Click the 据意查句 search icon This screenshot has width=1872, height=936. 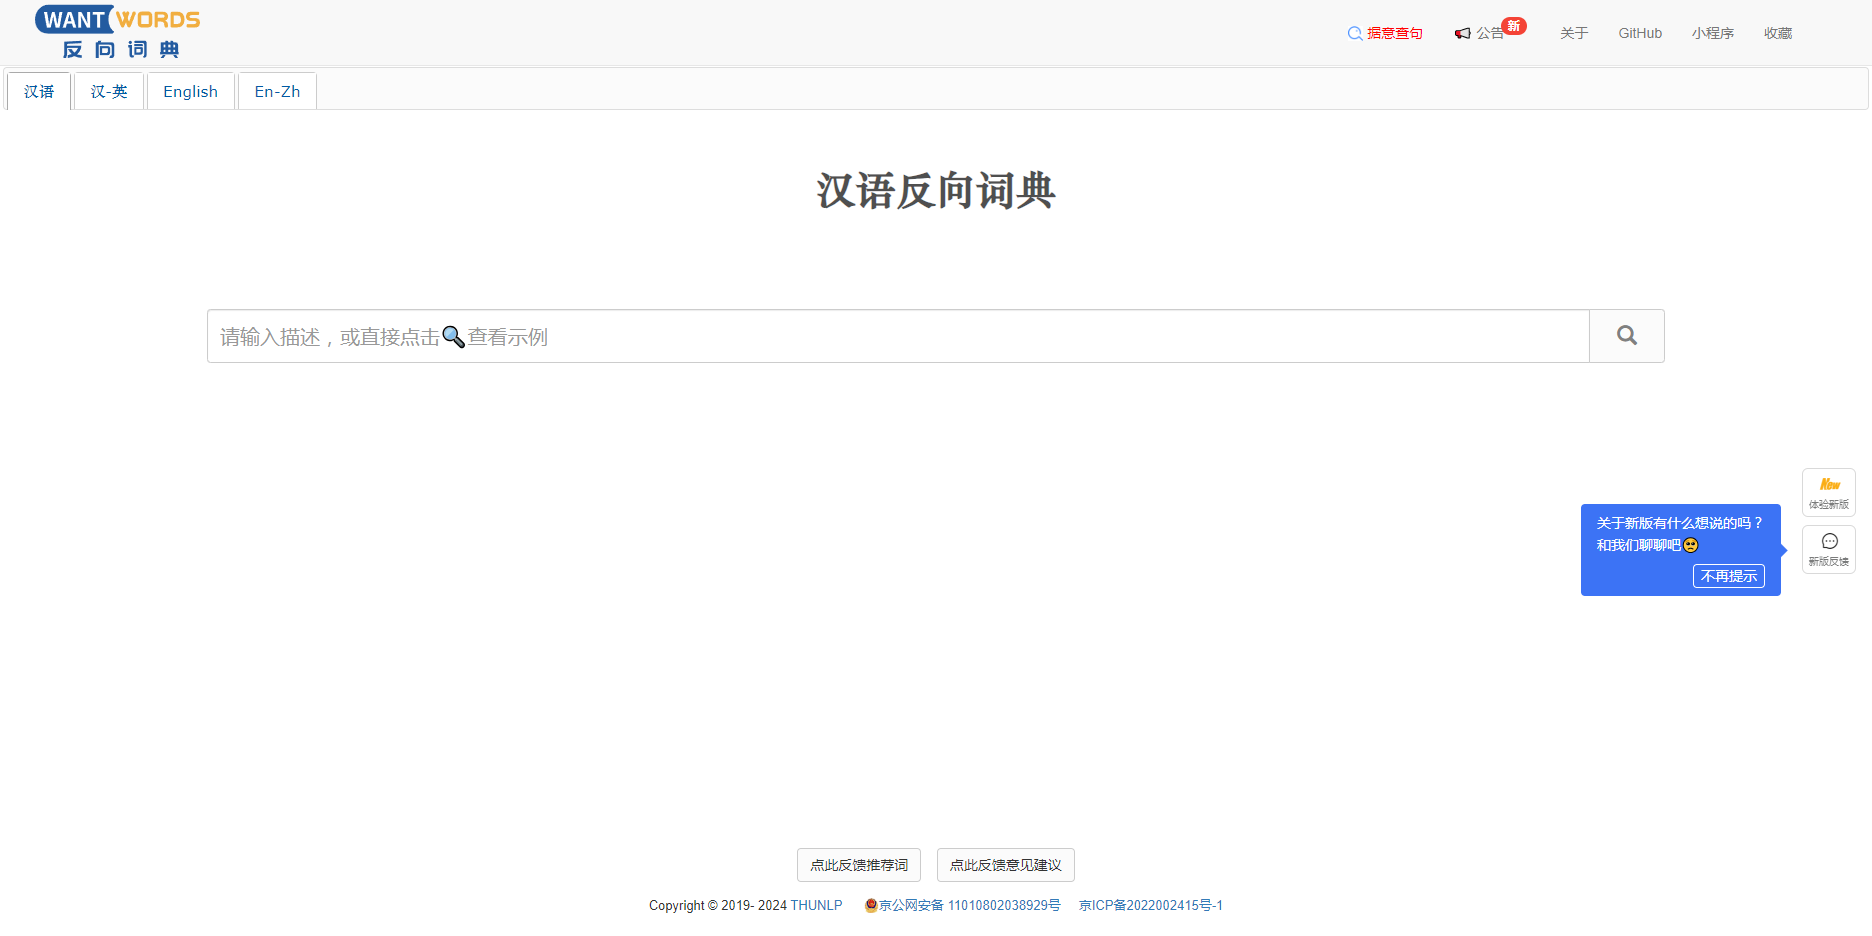[x=1354, y=34]
